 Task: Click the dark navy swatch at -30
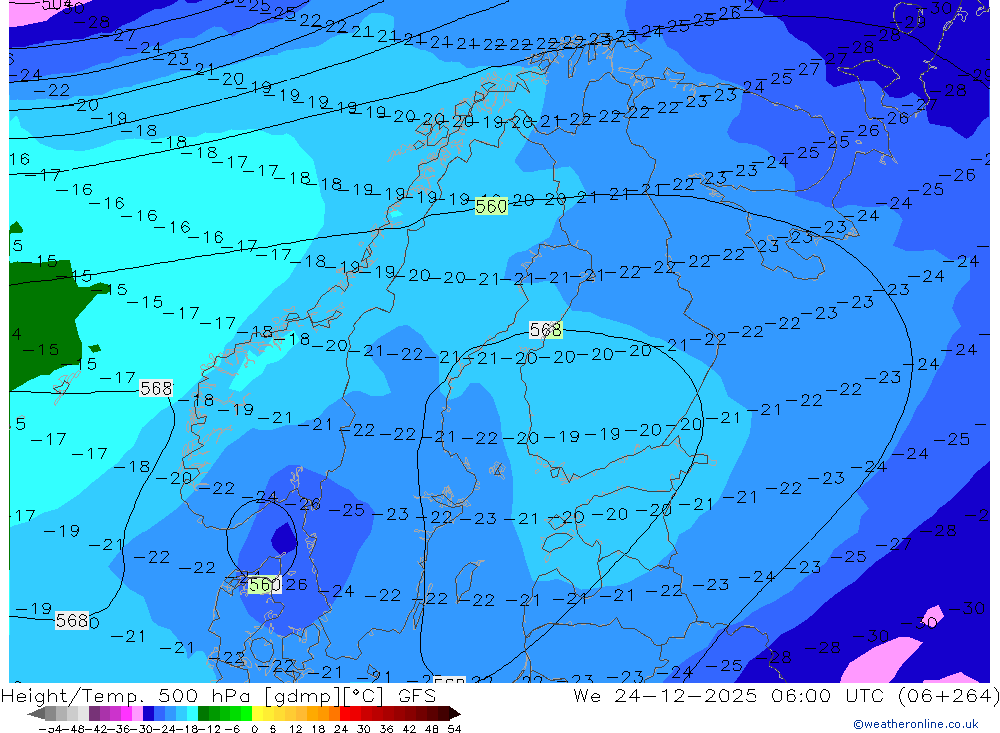(x=148, y=713)
